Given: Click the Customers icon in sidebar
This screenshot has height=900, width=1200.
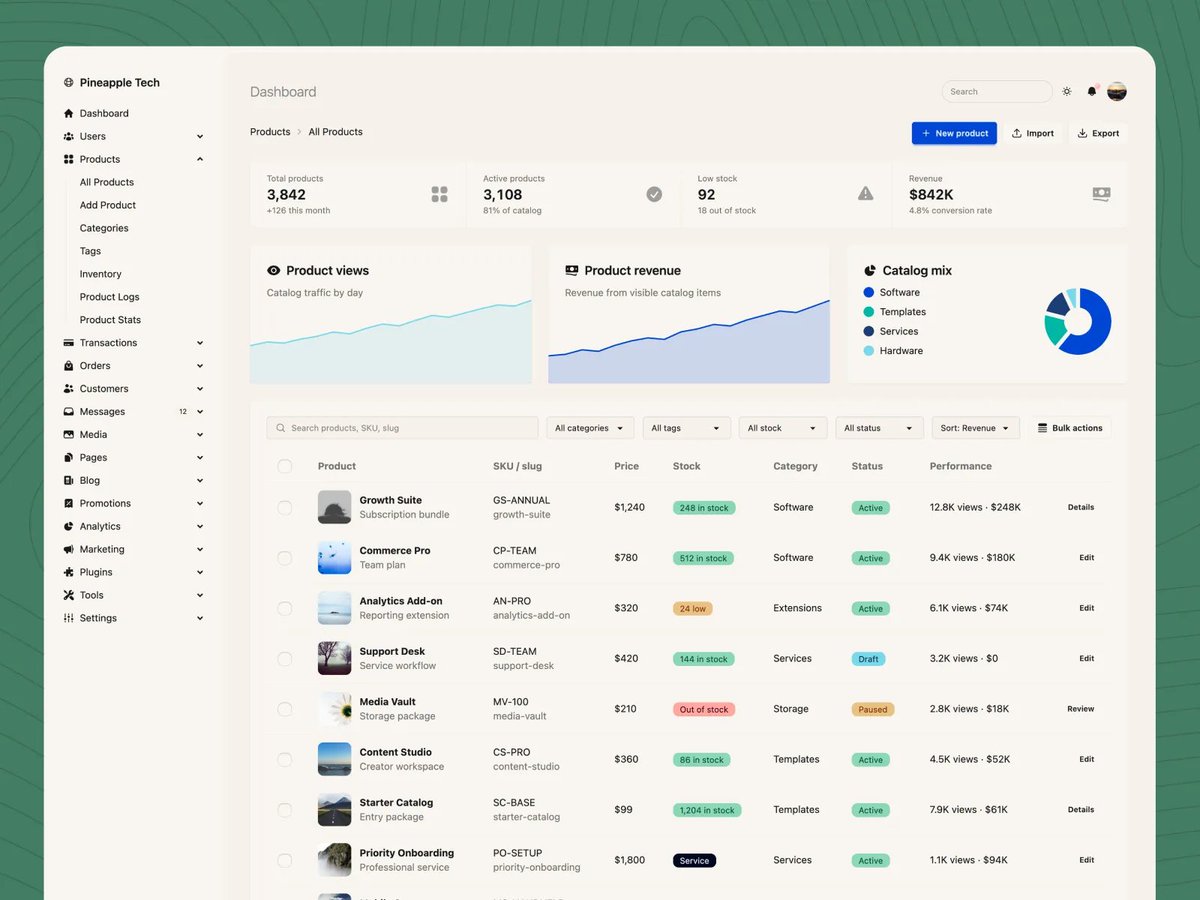Looking at the screenshot, I should (x=68, y=389).
